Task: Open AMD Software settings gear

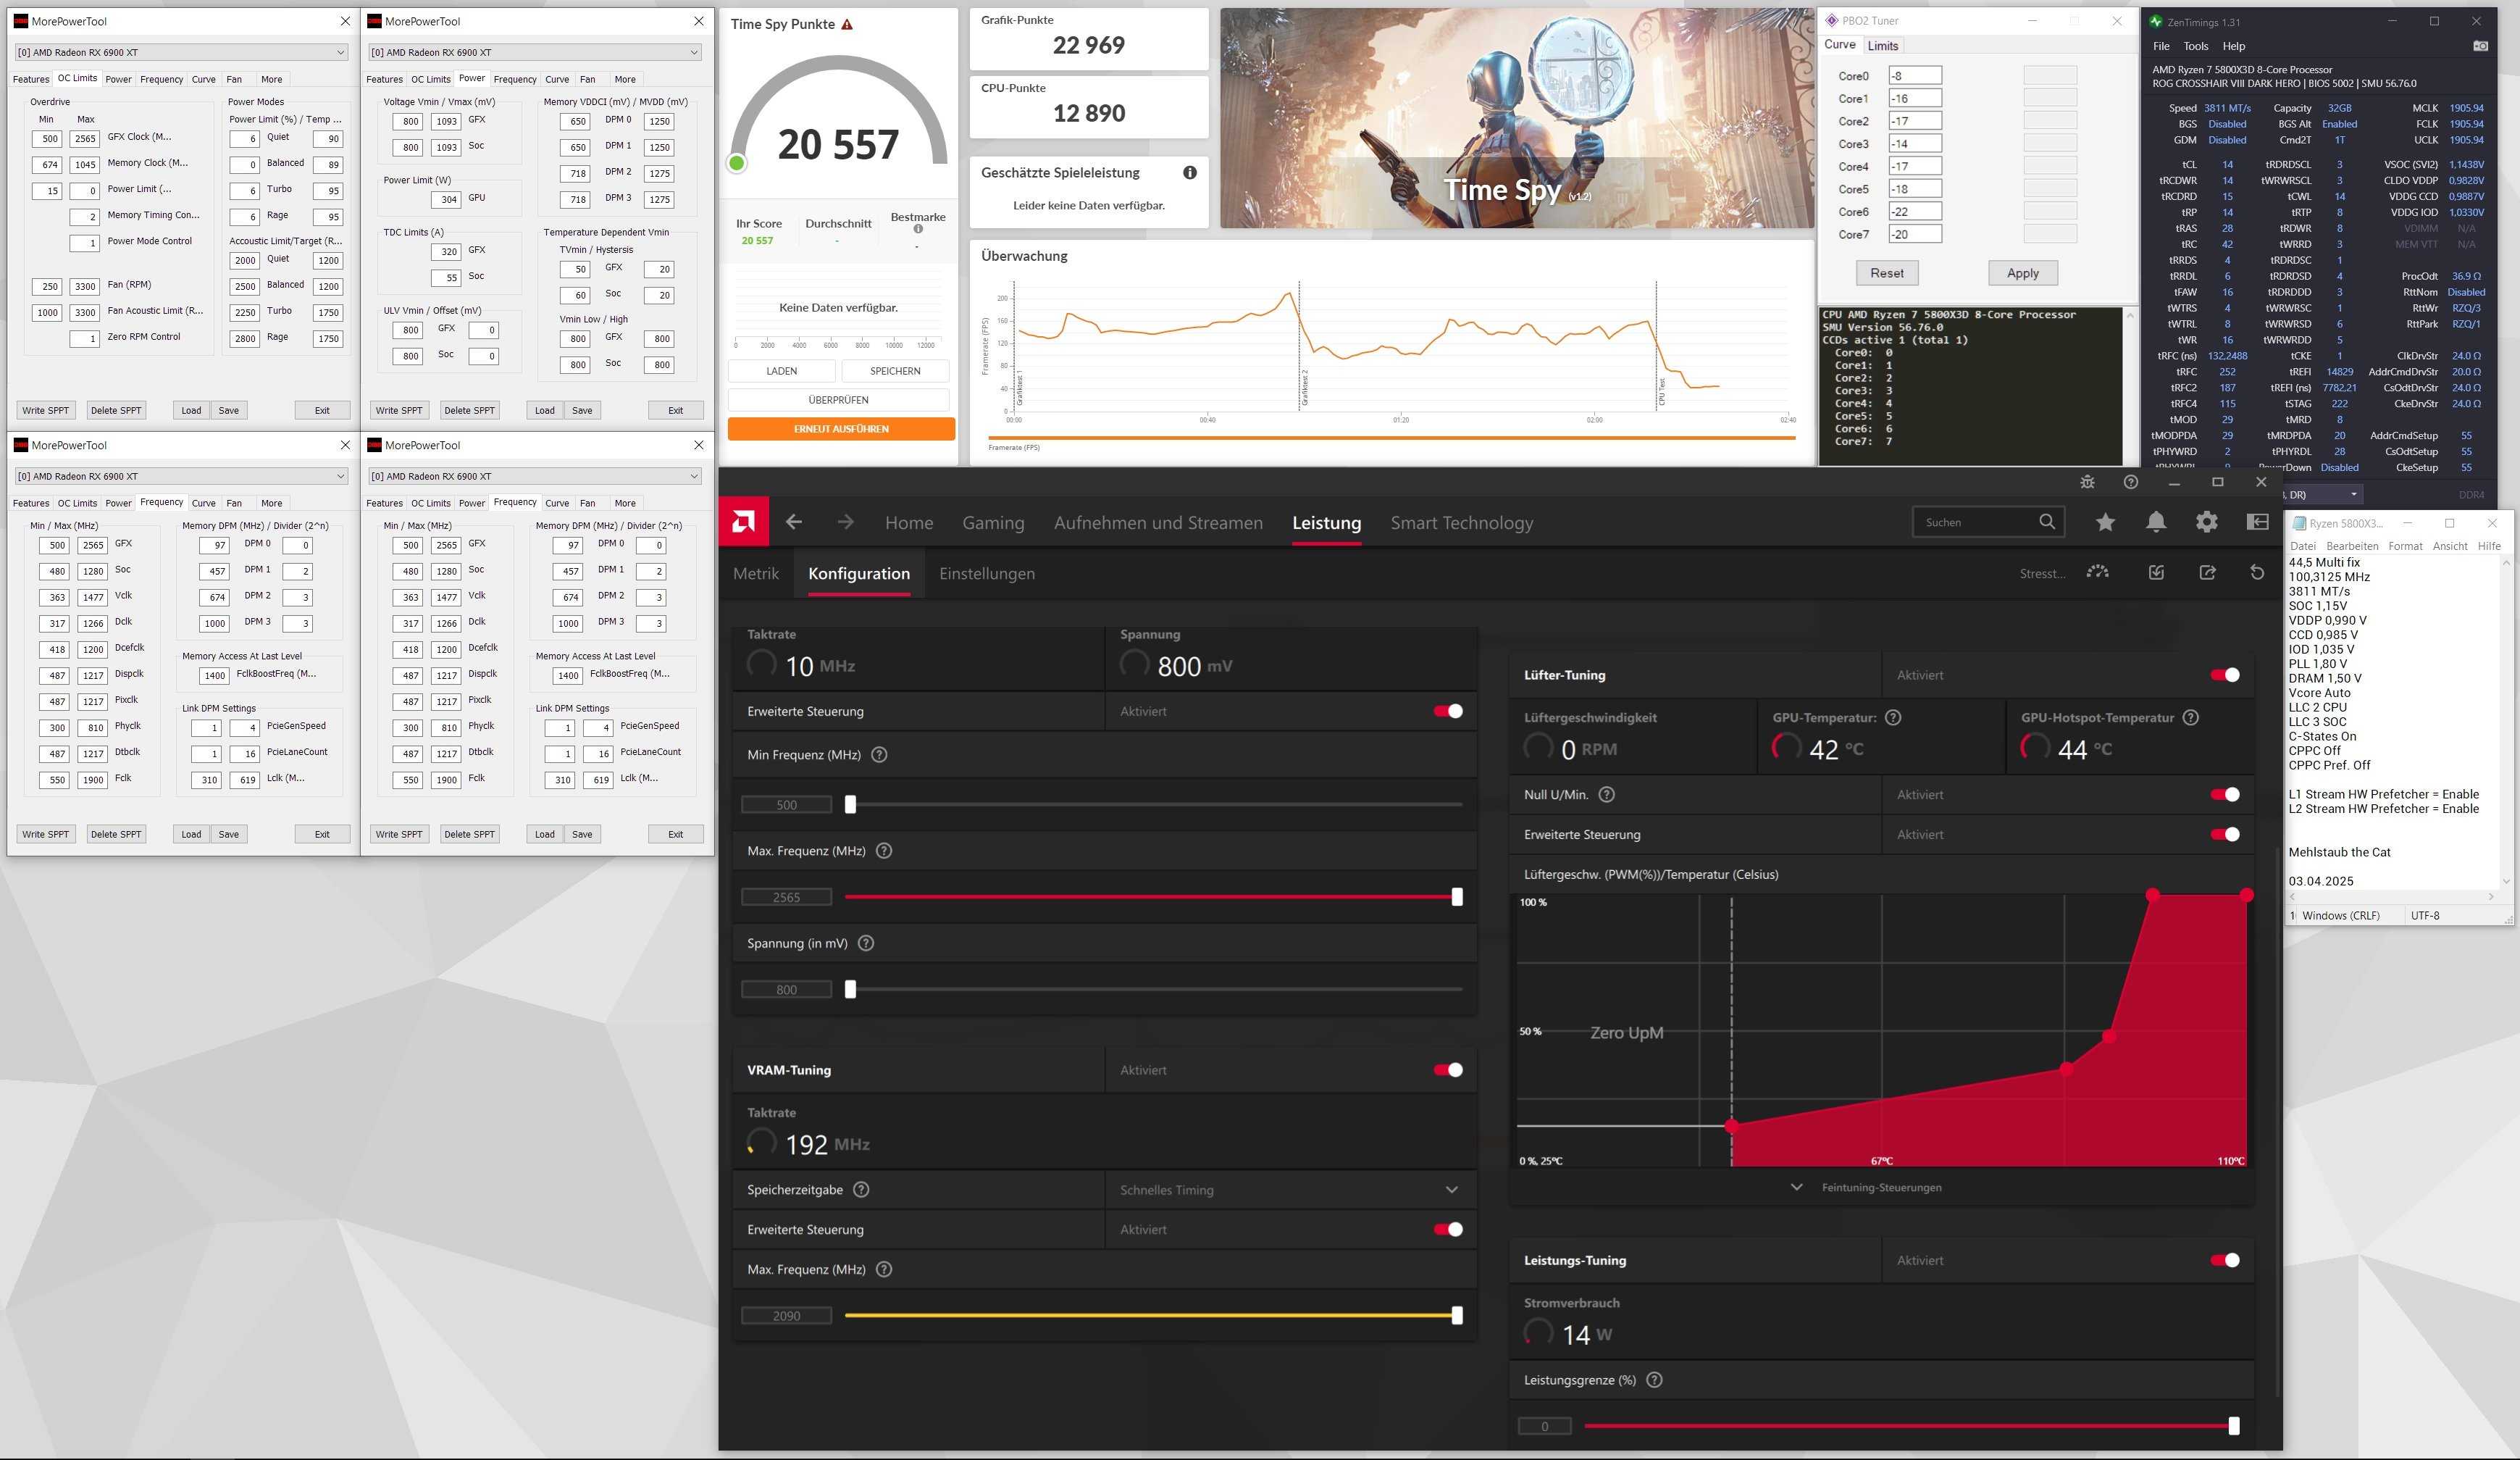Action: pyautogui.click(x=2207, y=522)
